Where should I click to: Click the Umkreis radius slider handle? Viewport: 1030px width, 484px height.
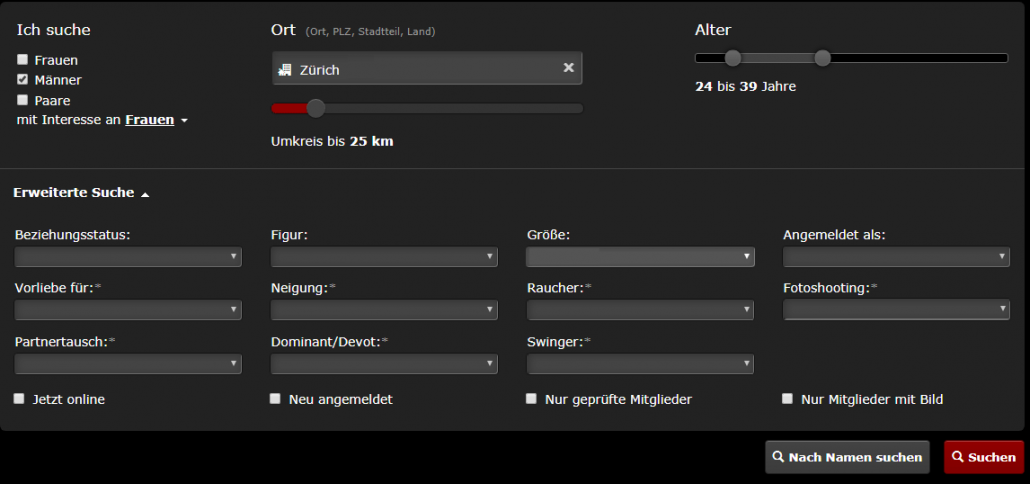point(316,108)
